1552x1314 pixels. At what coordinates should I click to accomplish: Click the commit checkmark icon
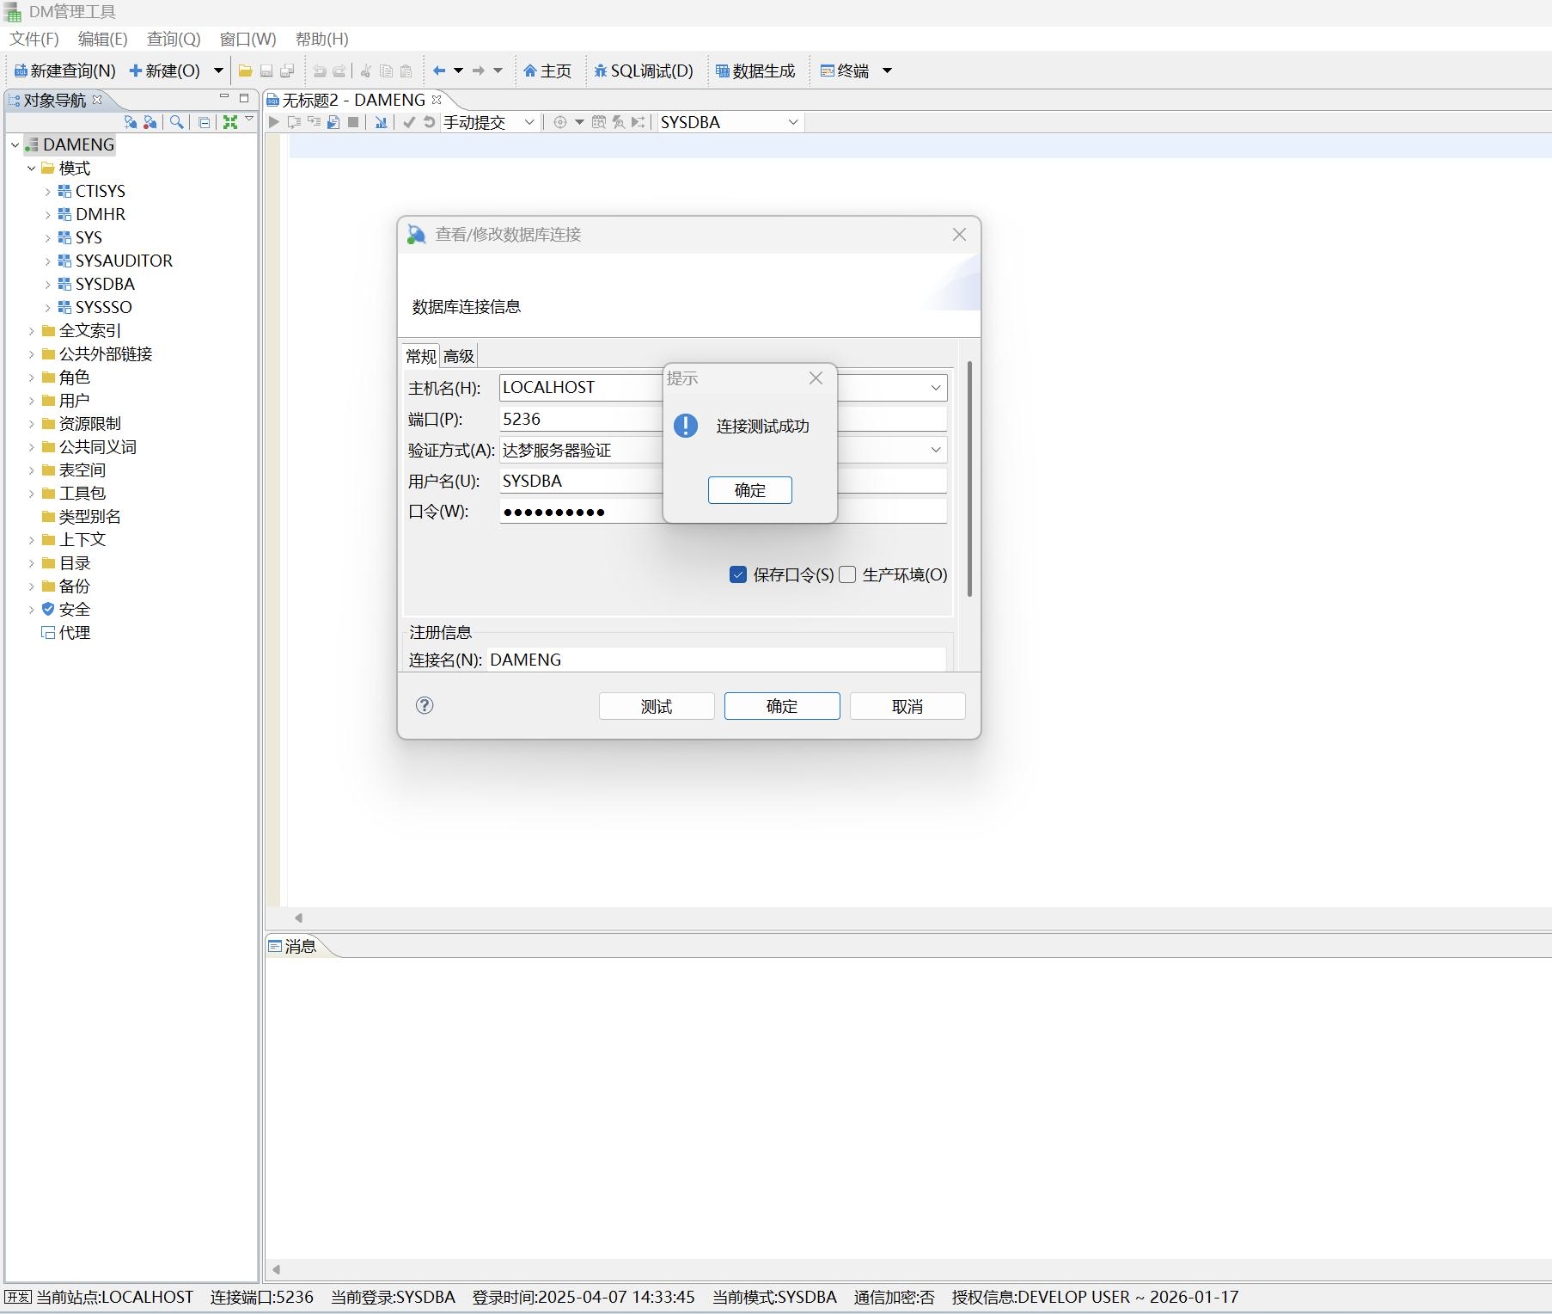pyautogui.click(x=409, y=122)
